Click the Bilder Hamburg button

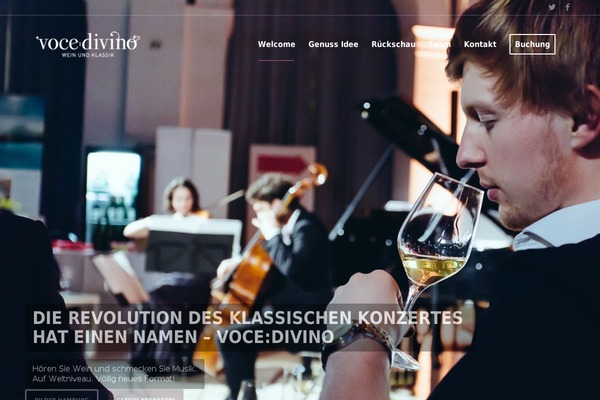(x=62, y=395)
